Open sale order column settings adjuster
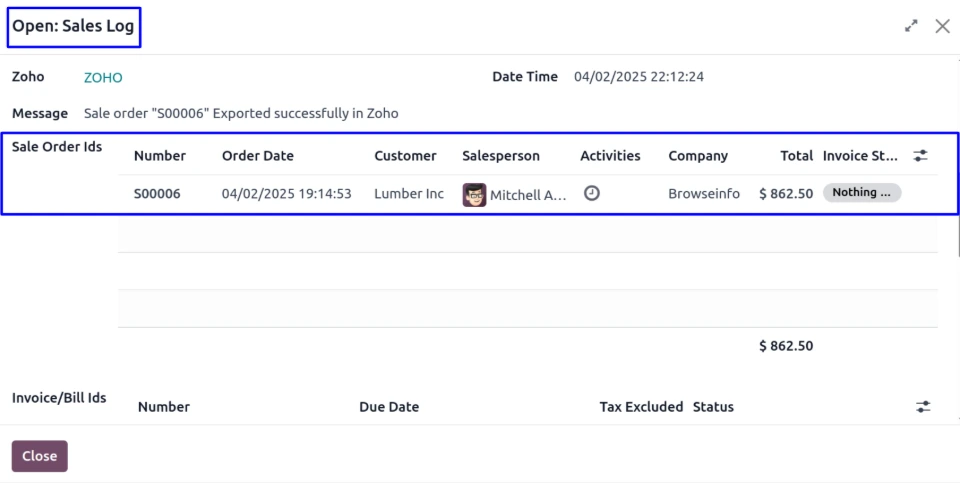This screenshot has height=483, width=960. click(x=921, y=156)
